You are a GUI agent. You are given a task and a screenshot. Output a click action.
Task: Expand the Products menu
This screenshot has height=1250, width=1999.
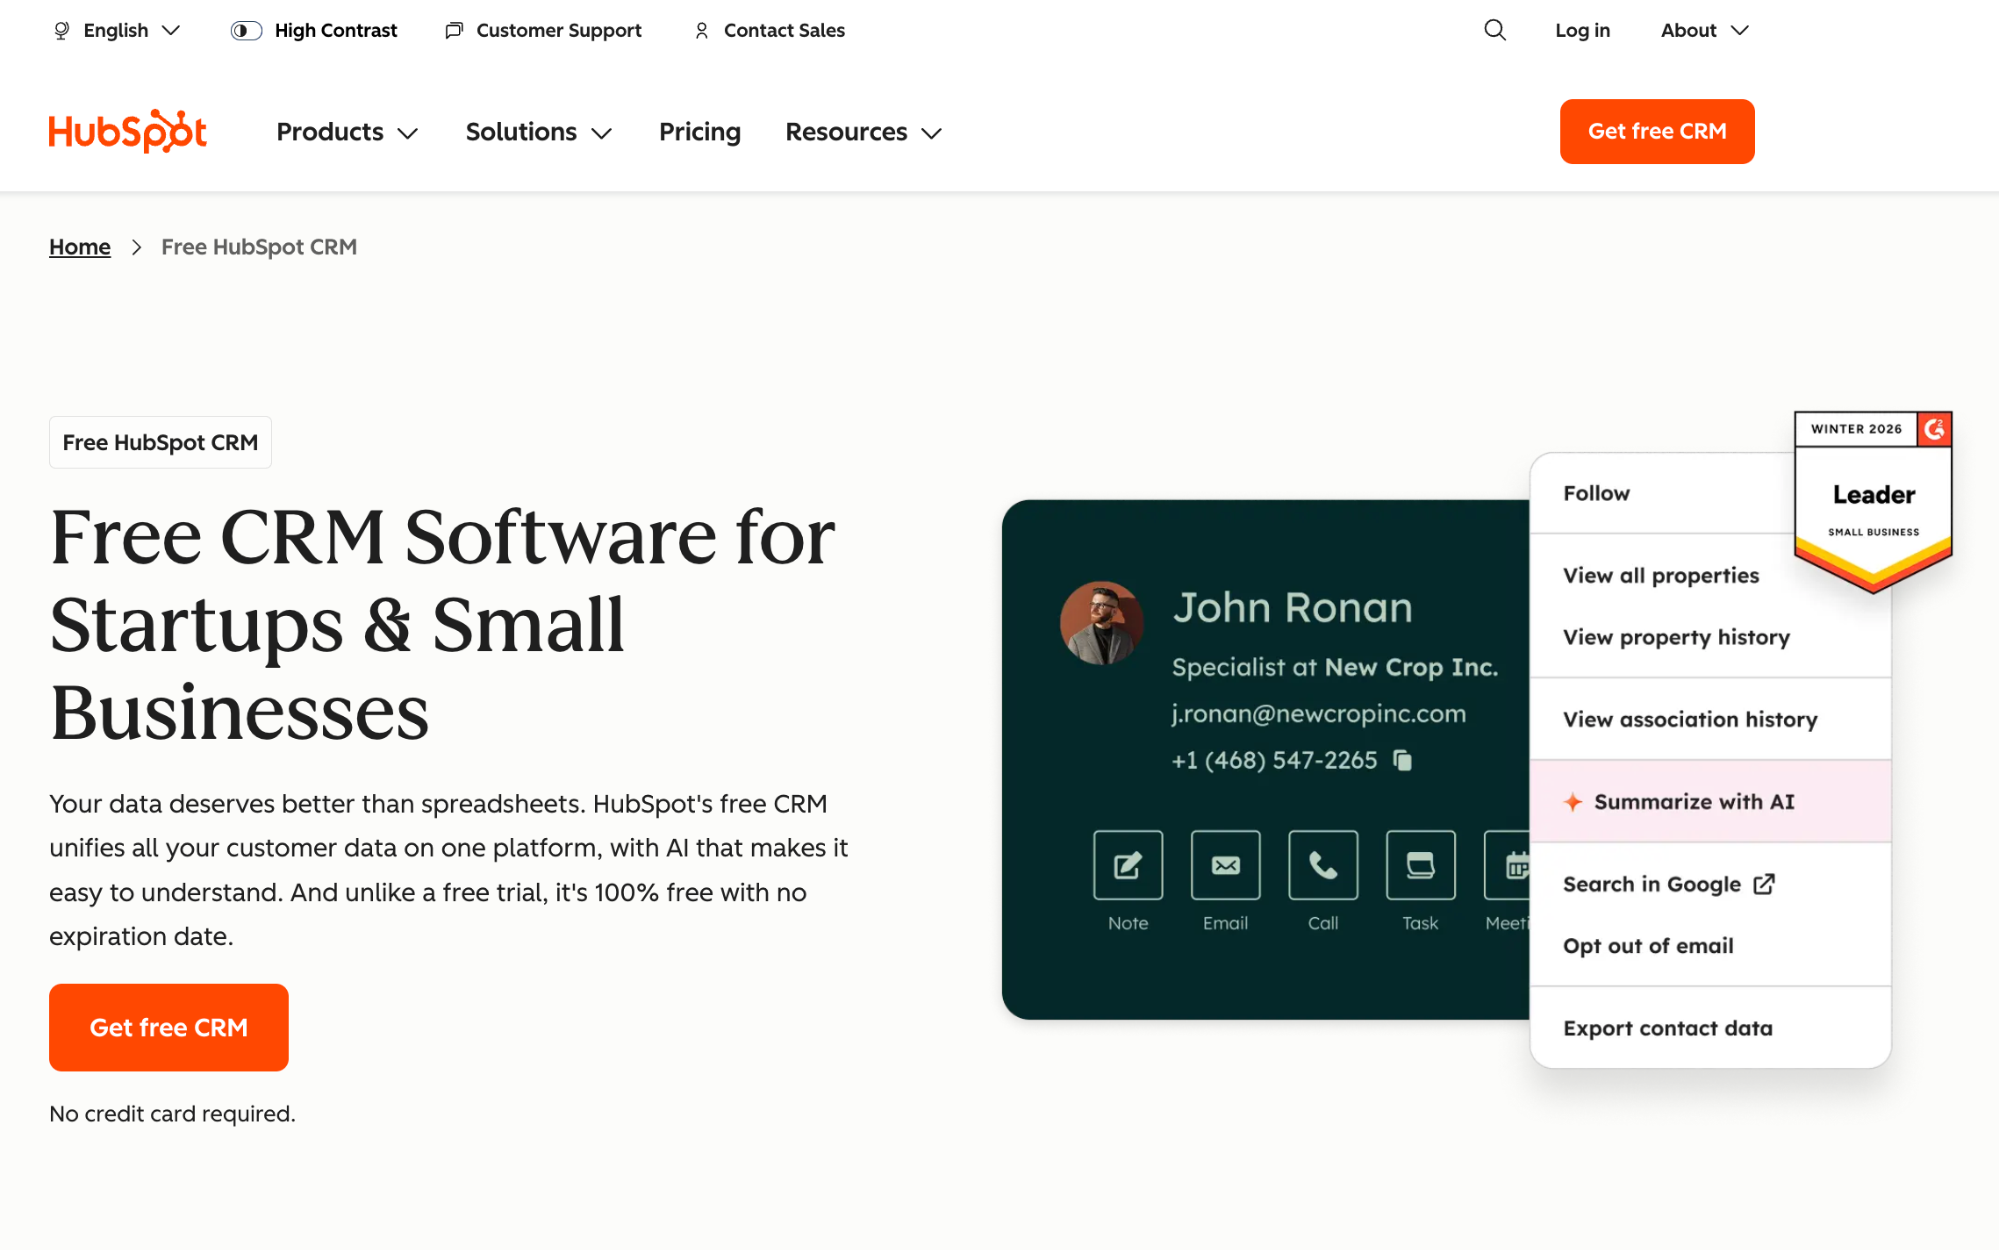click(x=347, y=132)
